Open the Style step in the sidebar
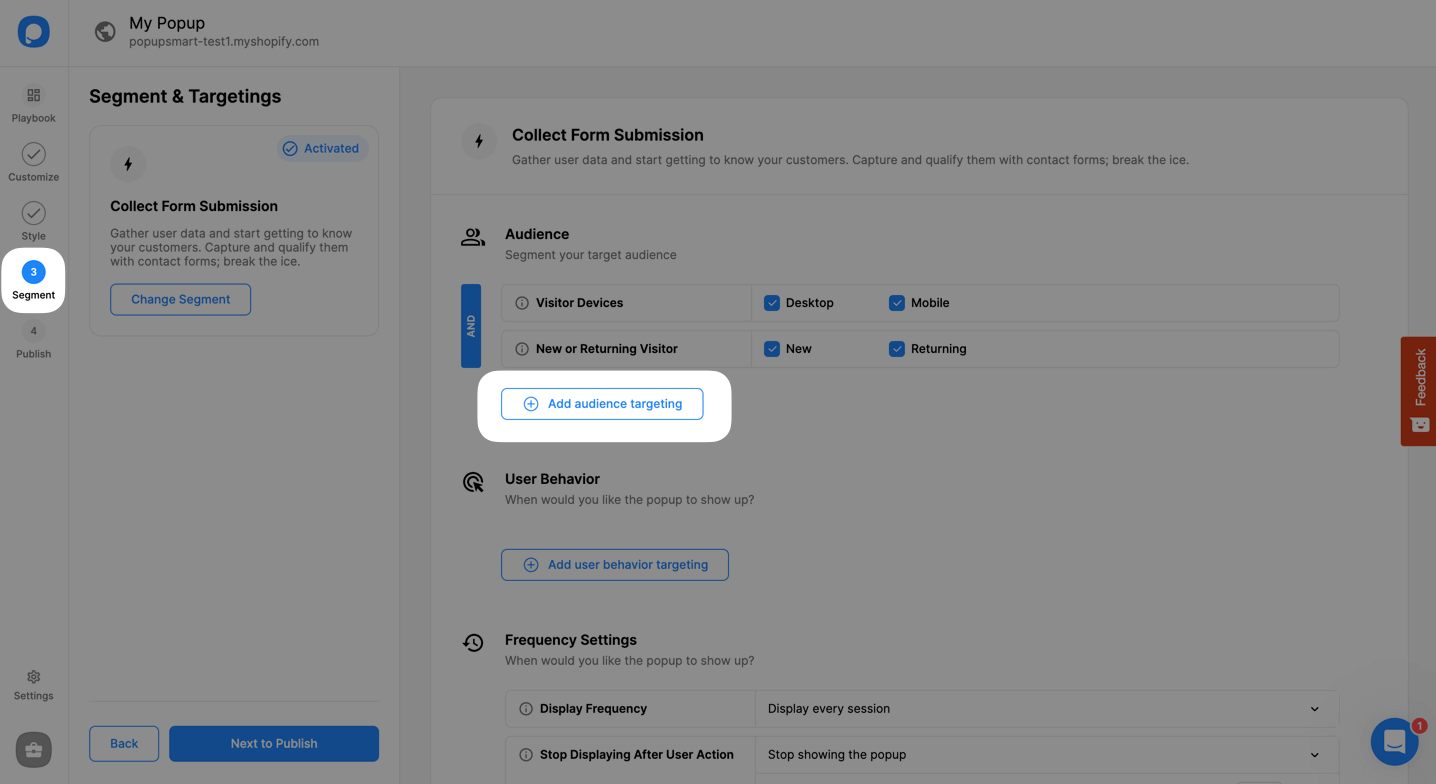Image resolution: width=1436 pixels, height=784 pixels. coord(33,221)
